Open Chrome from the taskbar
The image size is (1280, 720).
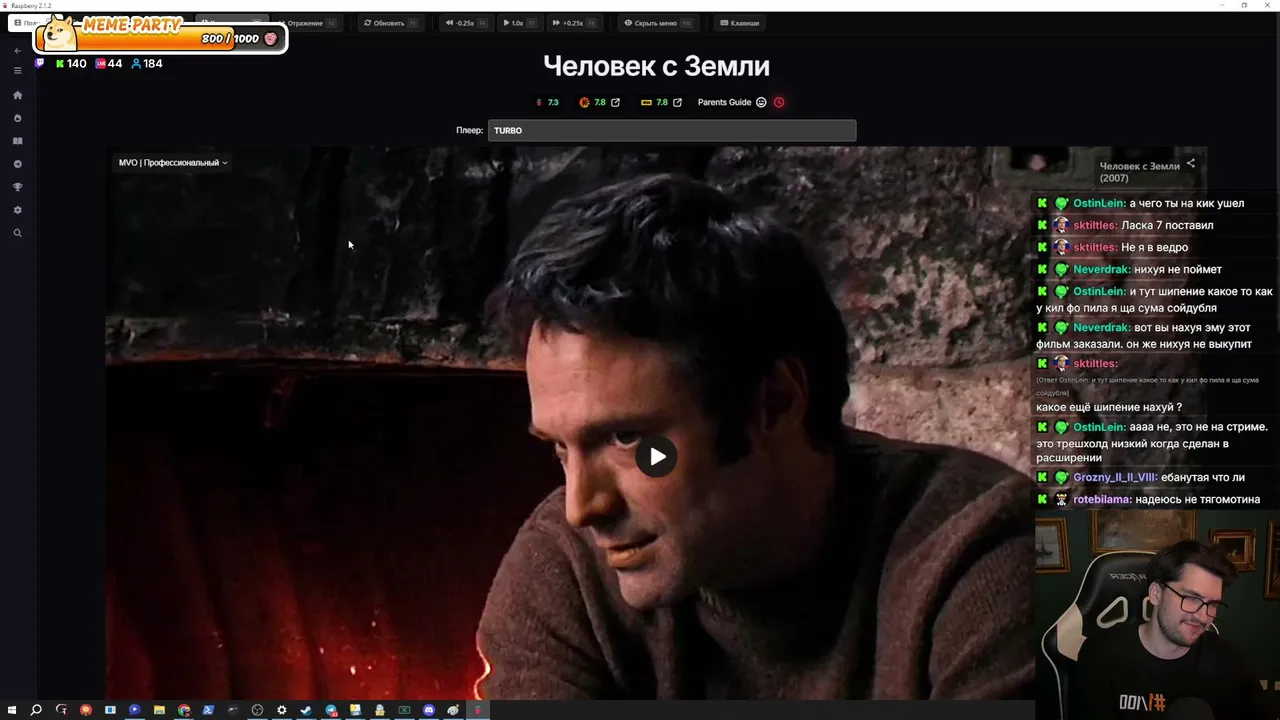click(184, 710)
